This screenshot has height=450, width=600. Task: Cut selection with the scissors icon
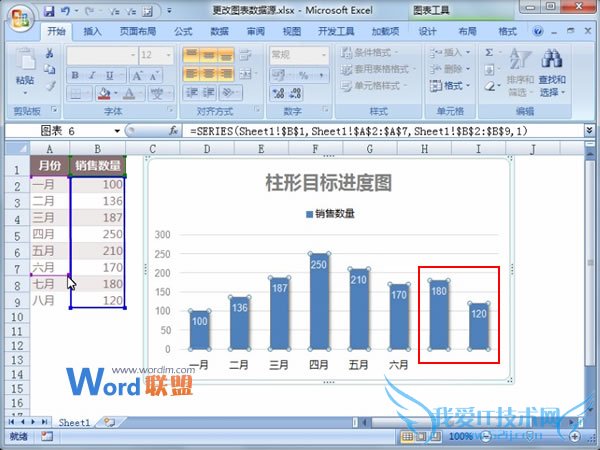pos(49,53)
